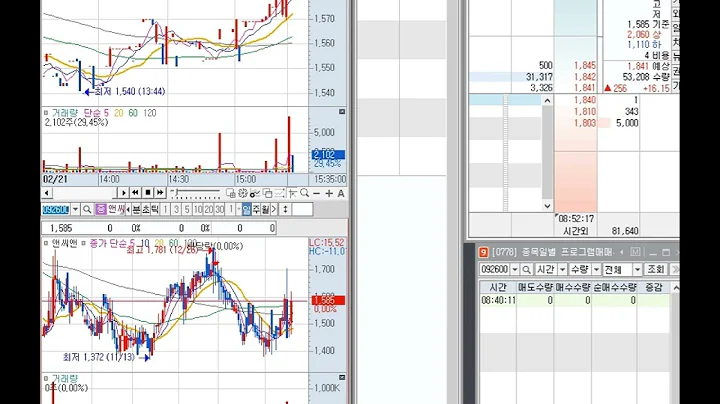Click the chart settings gear icon
Viewport: 720px width, 404px height.
click(243, 193)
